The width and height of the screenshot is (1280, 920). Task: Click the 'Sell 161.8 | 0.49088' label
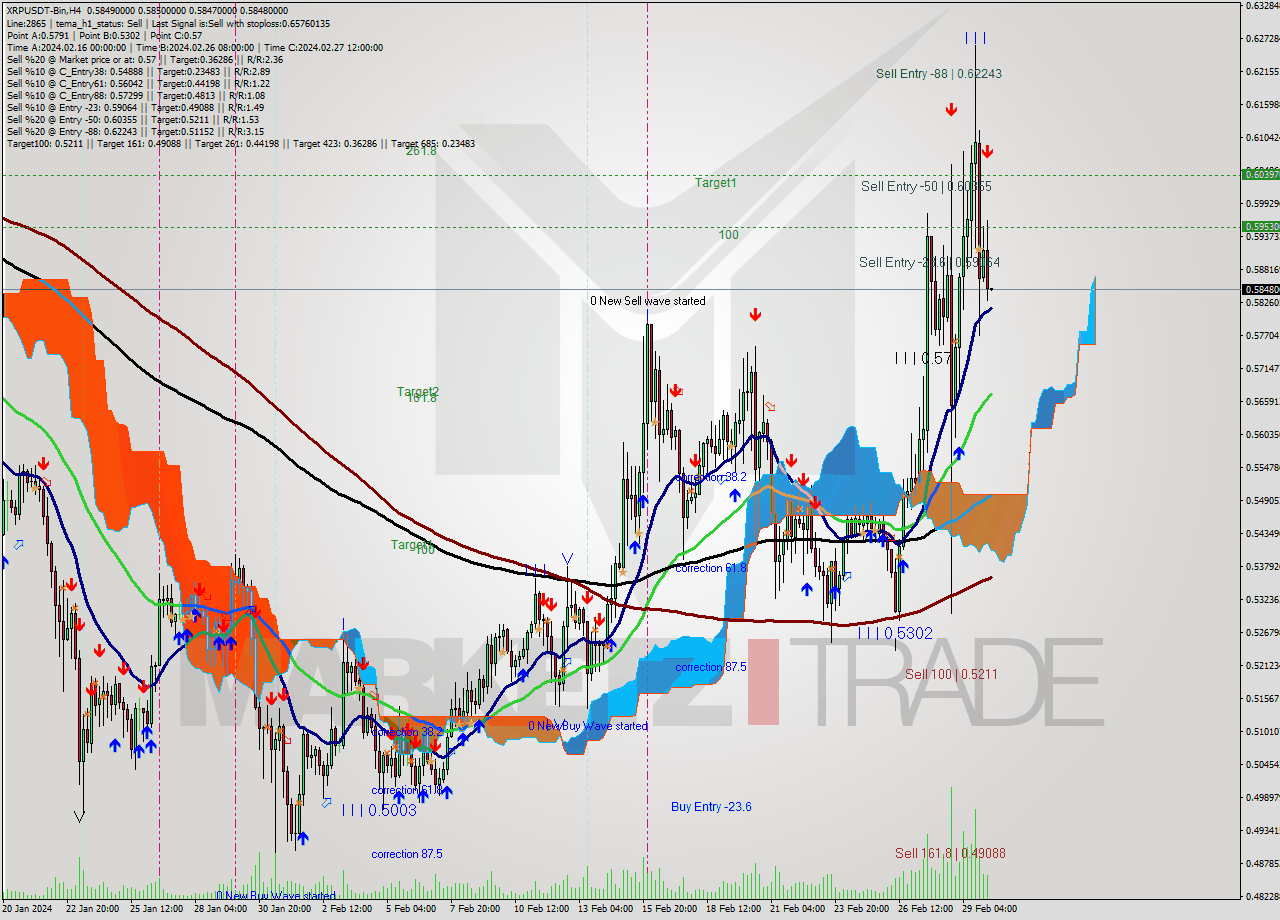(950, 853)
